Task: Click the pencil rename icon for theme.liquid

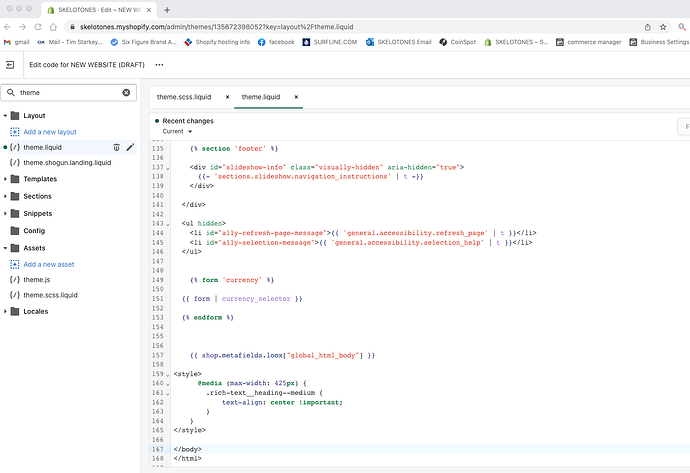Action: (130, 147)
